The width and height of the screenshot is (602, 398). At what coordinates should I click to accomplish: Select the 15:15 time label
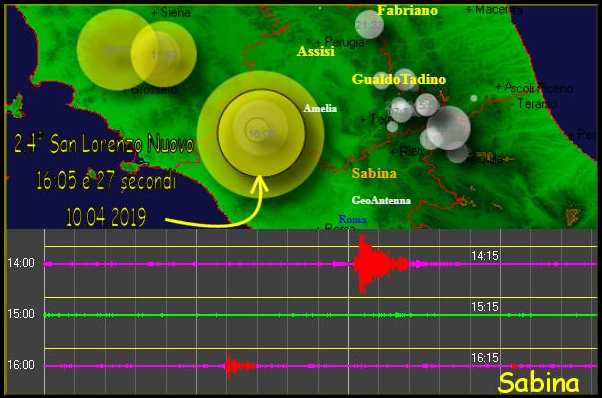click(485, 307)
